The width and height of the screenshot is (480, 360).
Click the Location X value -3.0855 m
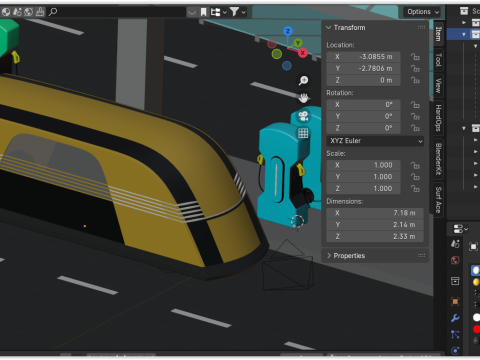[363, 57]
